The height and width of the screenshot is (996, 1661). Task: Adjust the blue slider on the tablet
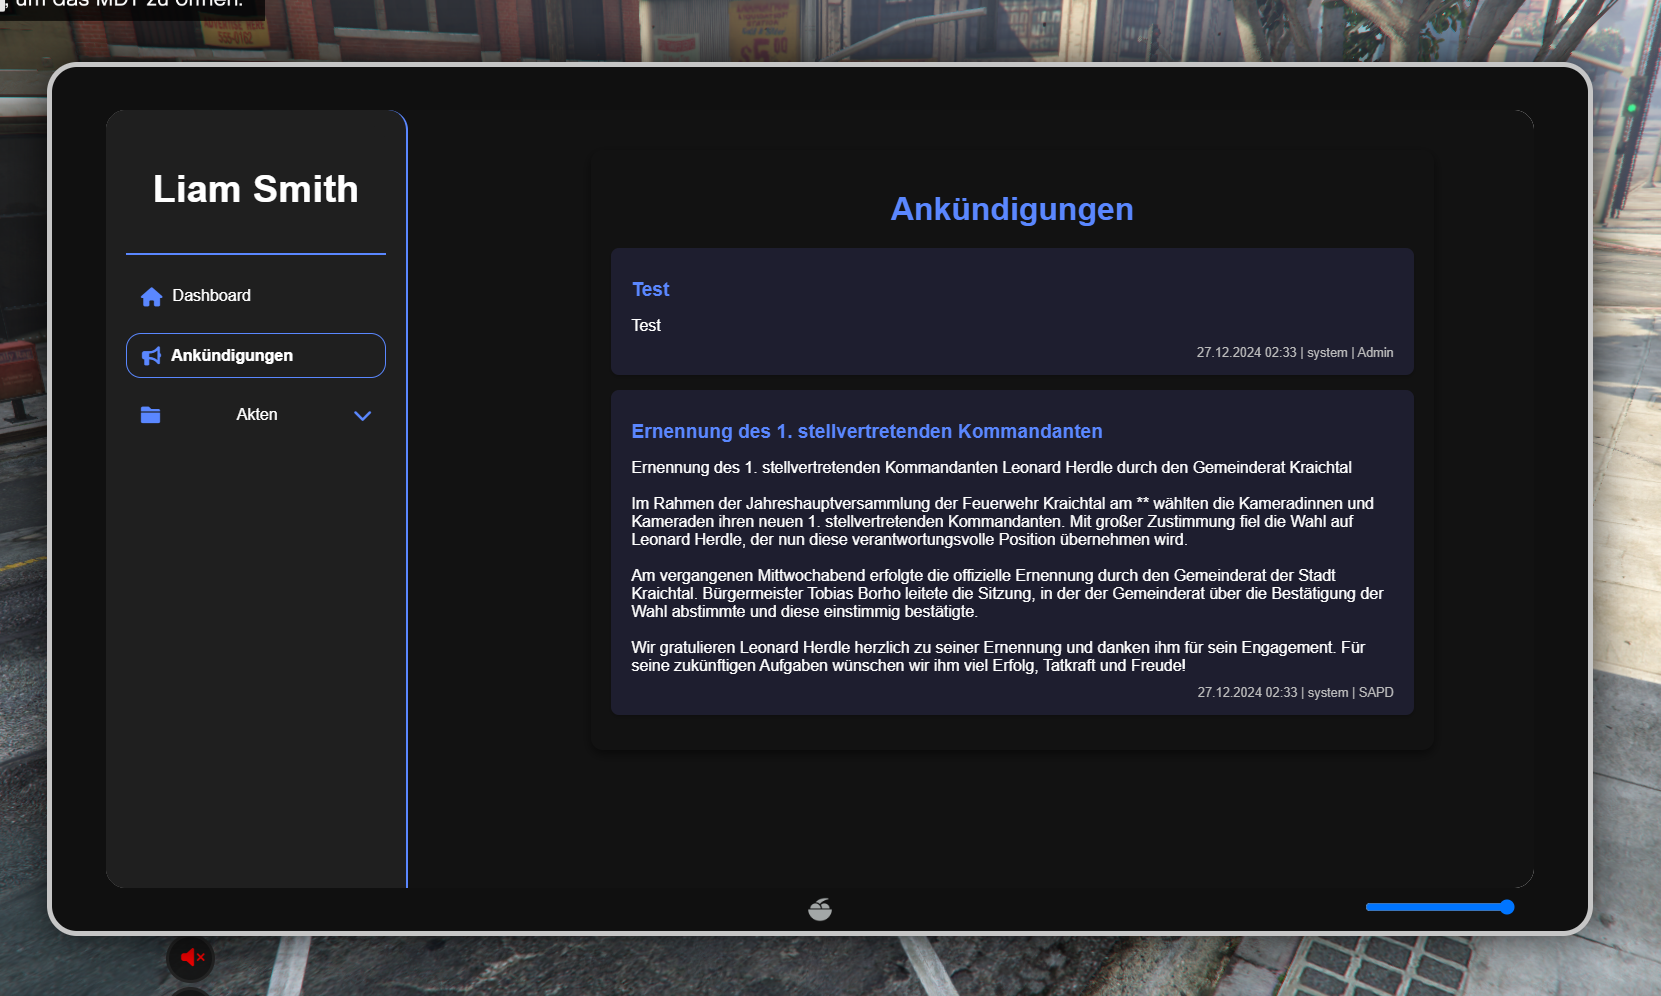[x=1440, y=907]
